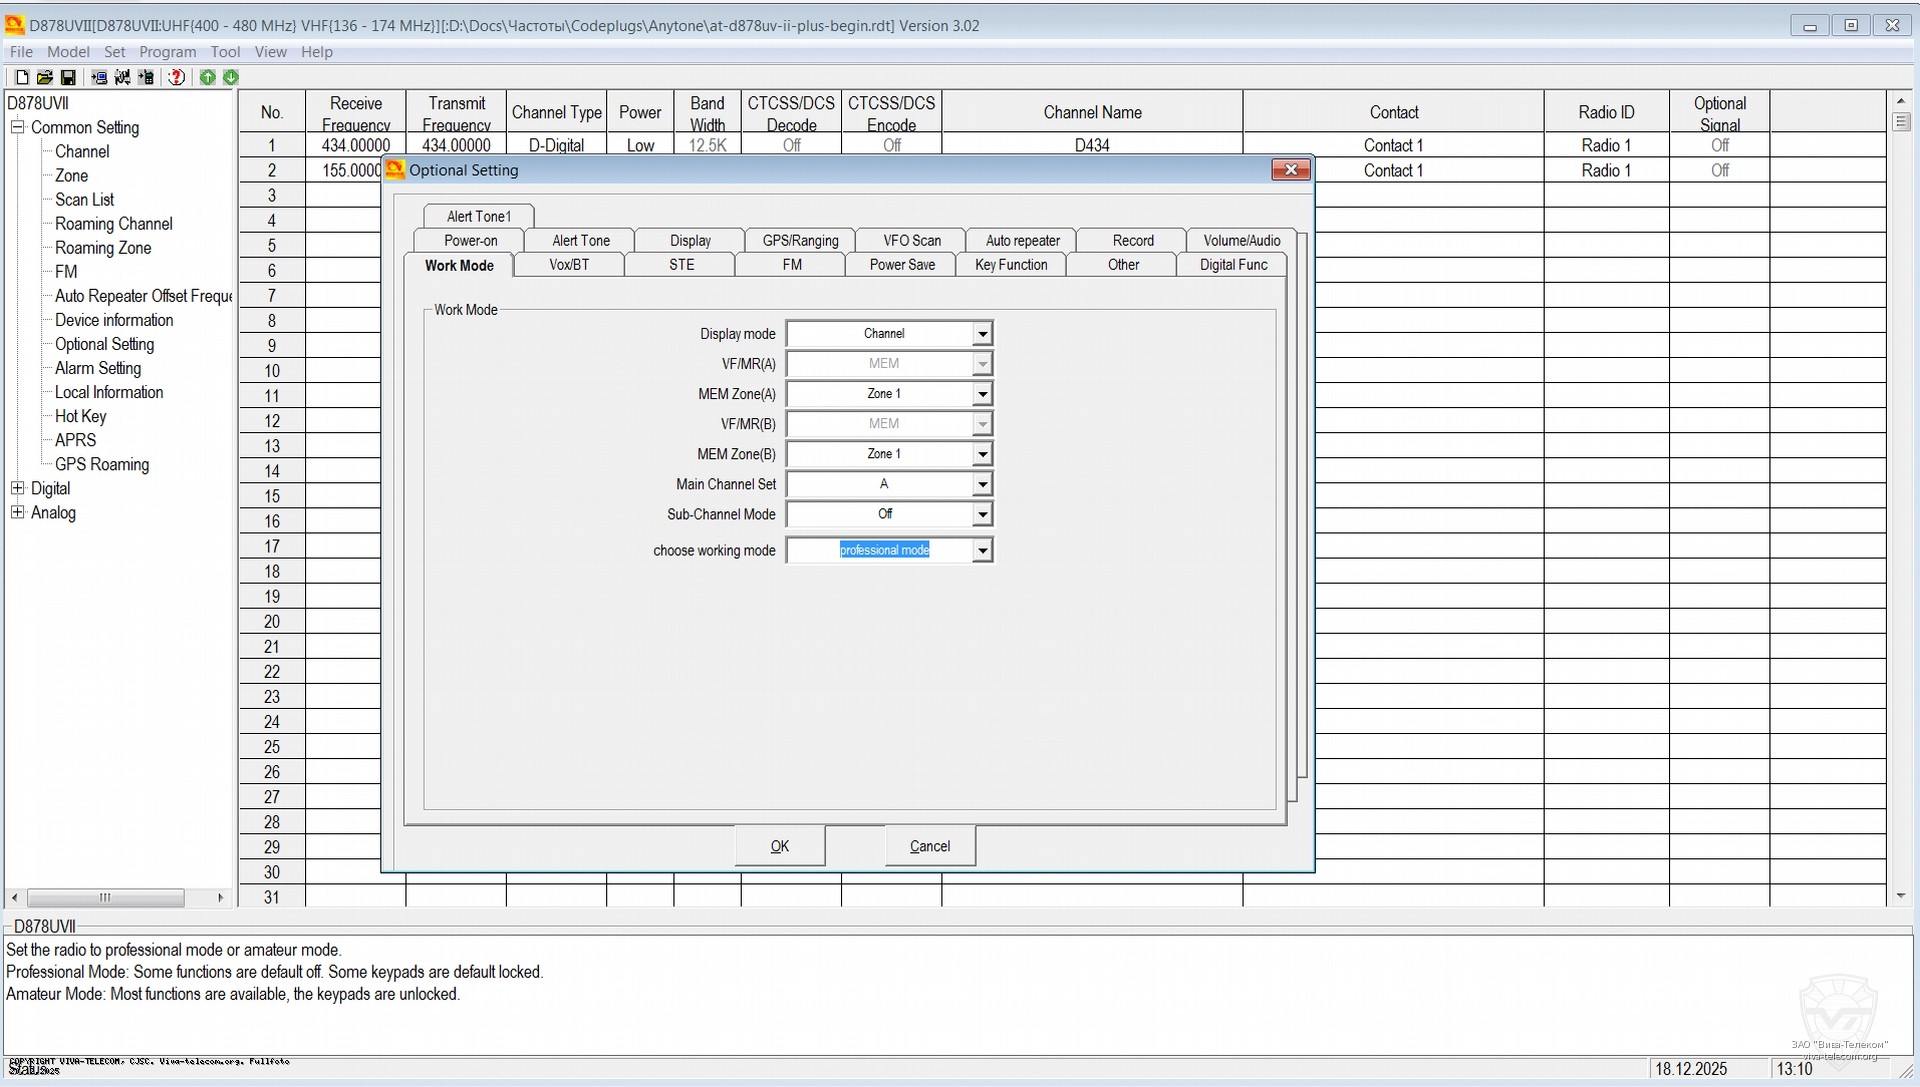Image resolution: width=1920 pixels, height=1087 pixels.
Task: Click the red question mark help icon
Action: point(177,77)
